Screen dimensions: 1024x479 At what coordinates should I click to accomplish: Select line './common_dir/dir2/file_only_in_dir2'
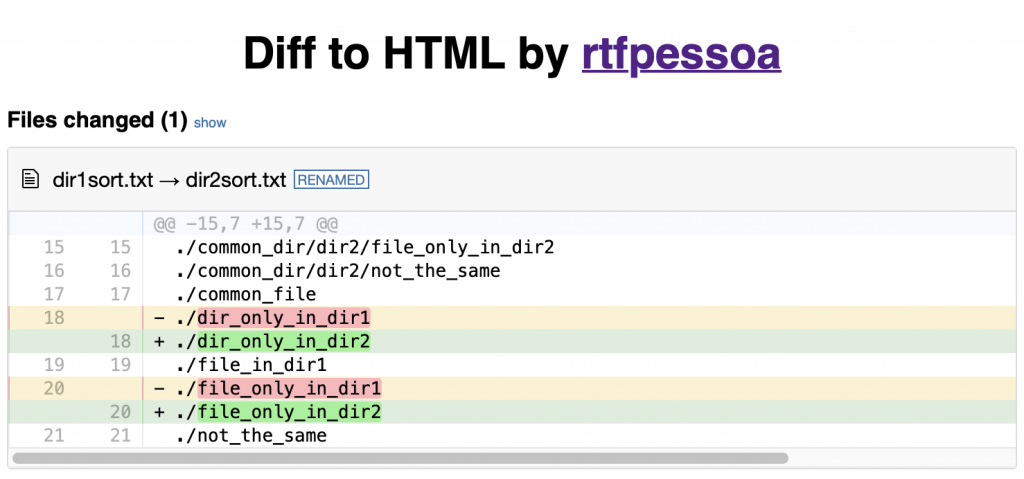[x=365, y=248]
